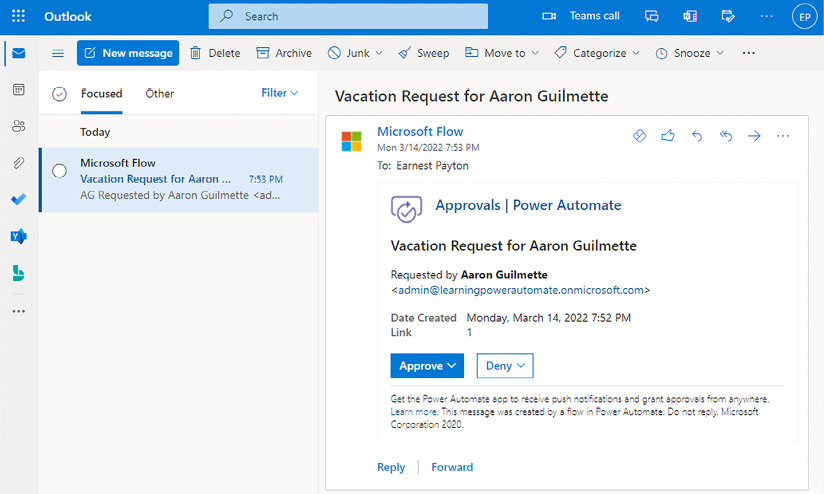This screenshot has height=494, width=824.
Task: Switch to the Other tab
Action: click(159, 94)
